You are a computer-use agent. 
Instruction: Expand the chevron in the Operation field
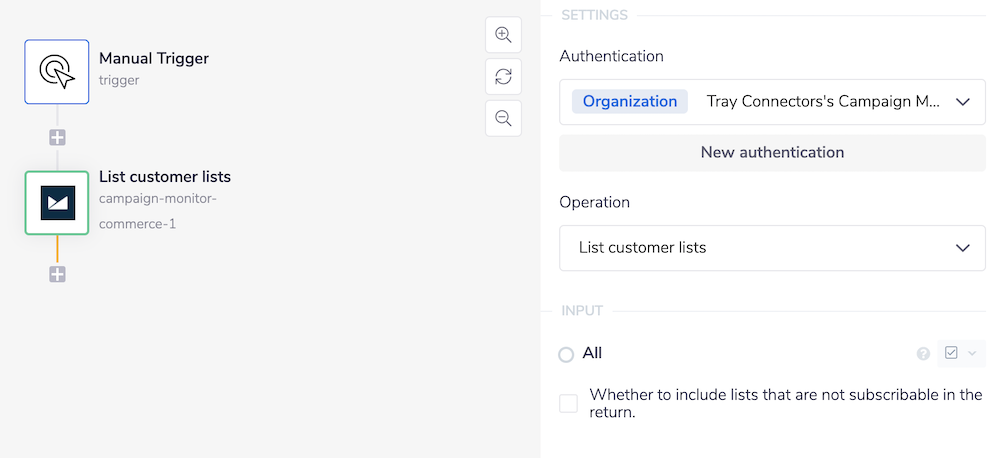963,248
